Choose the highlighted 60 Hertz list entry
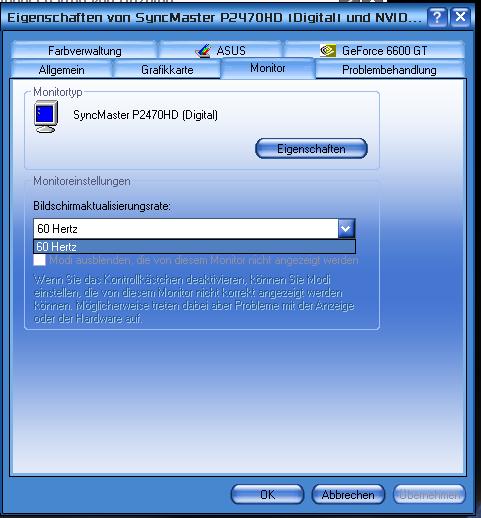The width and height of the screenshot is (481, 518). click(194, 247)
